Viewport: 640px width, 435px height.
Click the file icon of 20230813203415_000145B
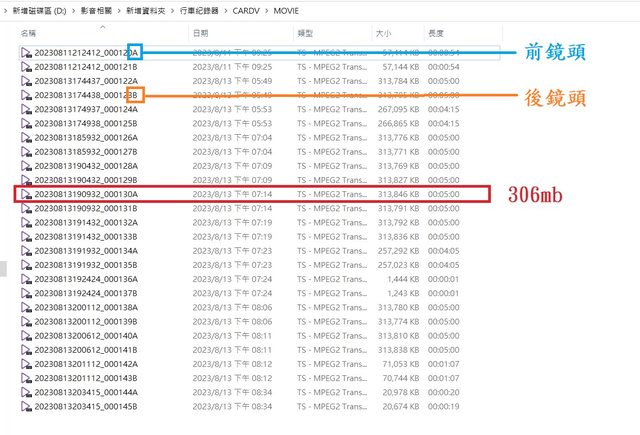click(26, 407)
